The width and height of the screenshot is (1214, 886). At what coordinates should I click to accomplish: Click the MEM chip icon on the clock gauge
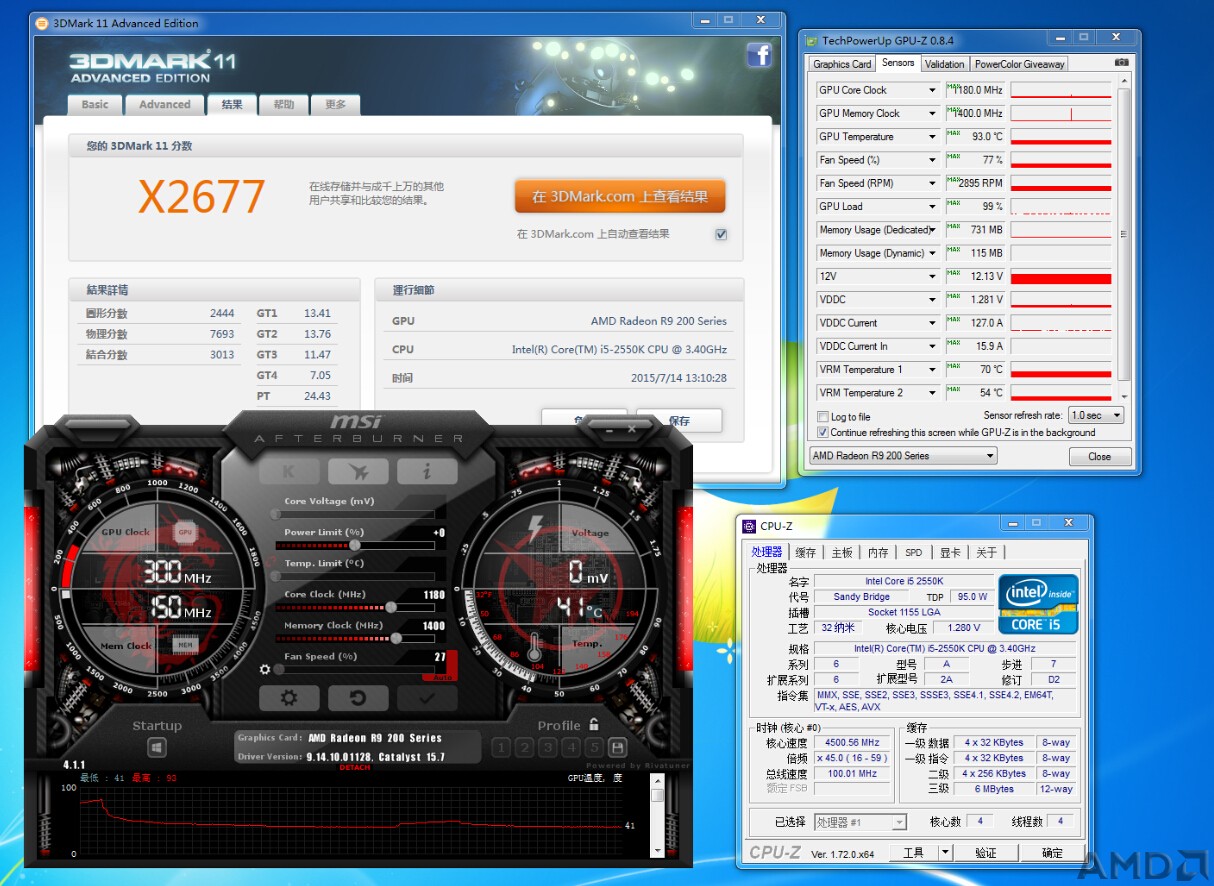185,646
